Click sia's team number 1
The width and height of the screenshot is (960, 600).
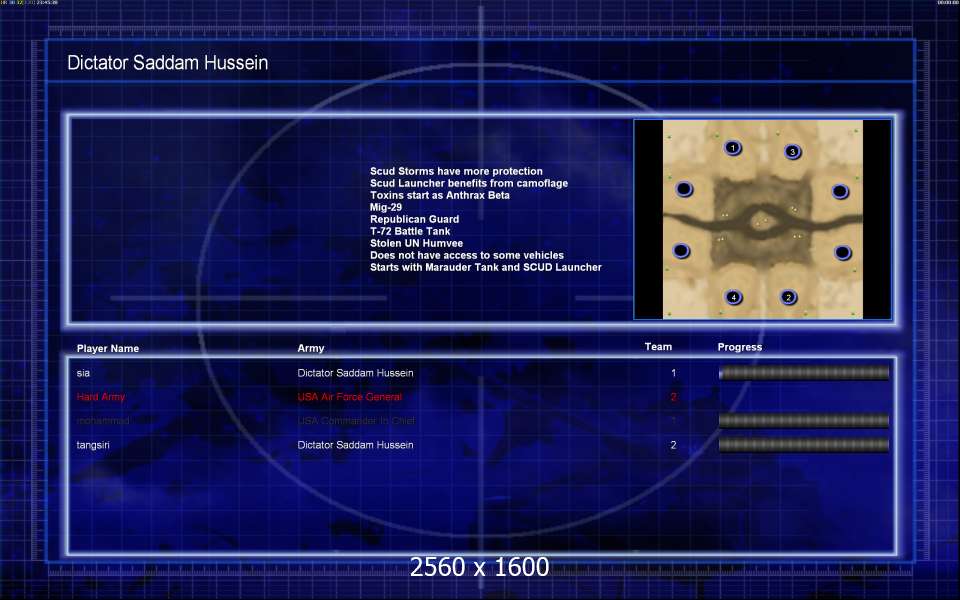[x=673, y=373]
